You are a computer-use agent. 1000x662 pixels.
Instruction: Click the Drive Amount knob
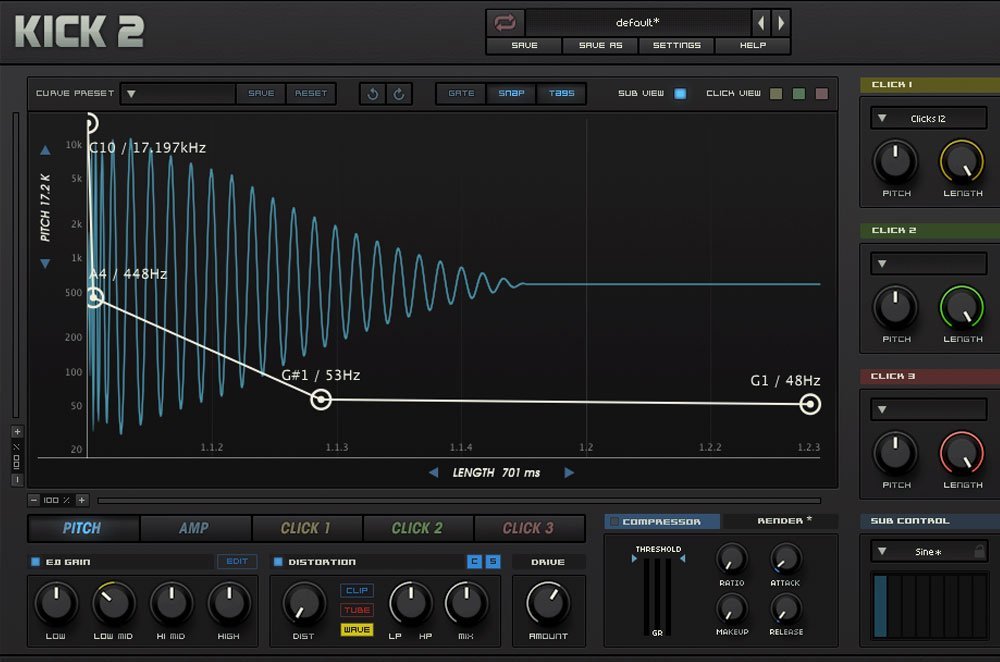tap(547, 603)
